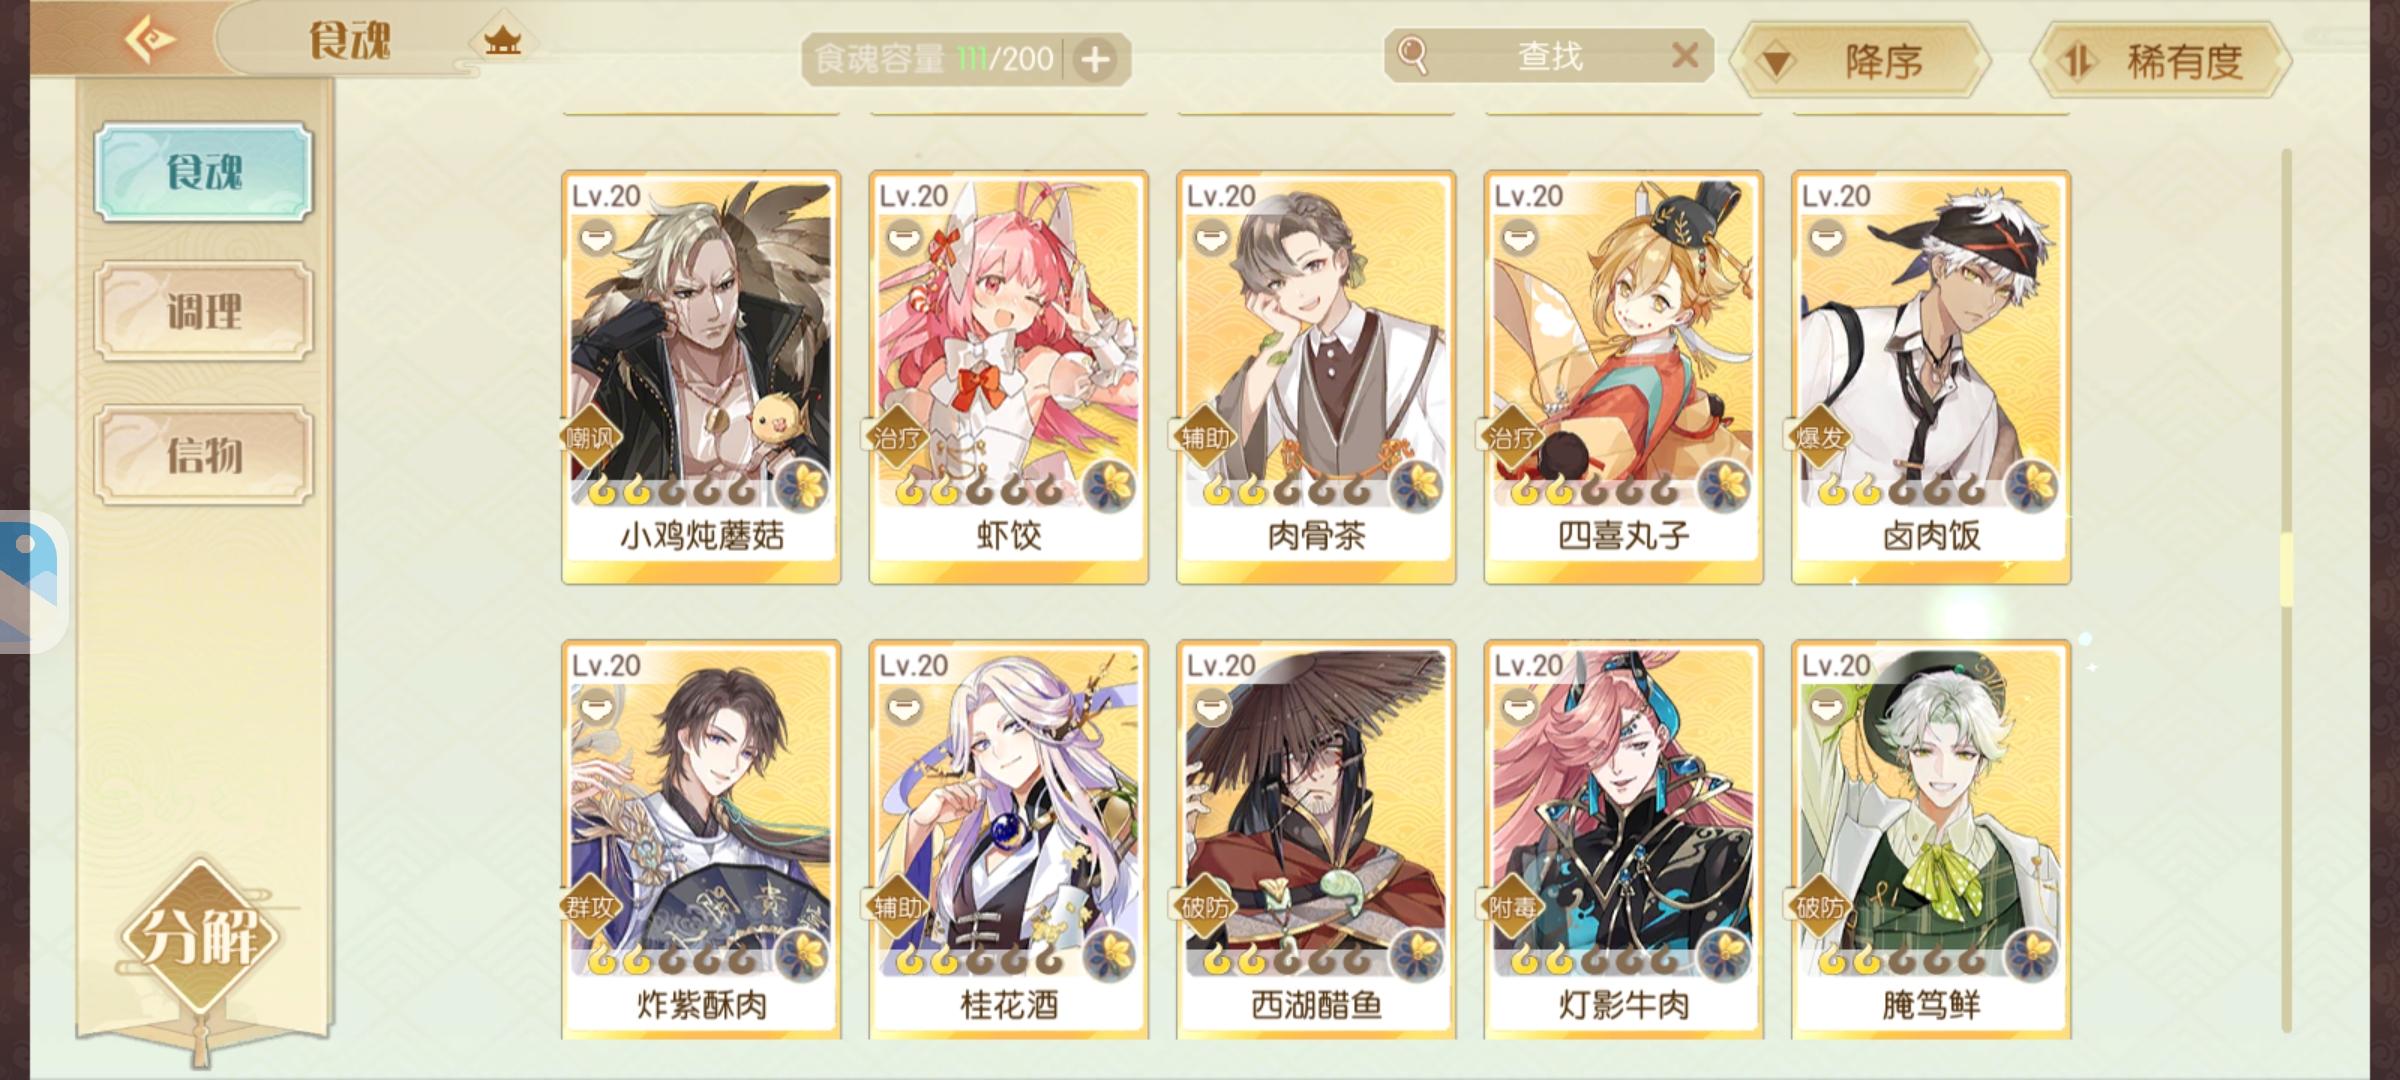Click the 嘲讽 role badge on 小鸡炖蘑菇
Viewport: 2400px width, 1080px height.
click(590, 437)
